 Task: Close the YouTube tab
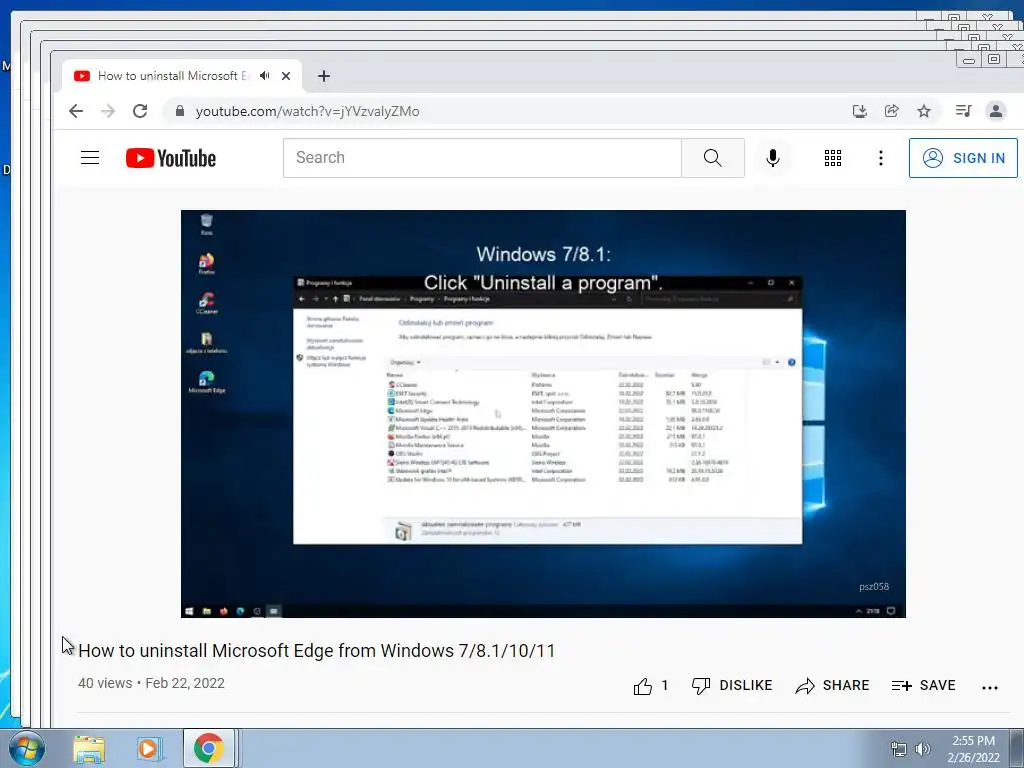point(285,76)
